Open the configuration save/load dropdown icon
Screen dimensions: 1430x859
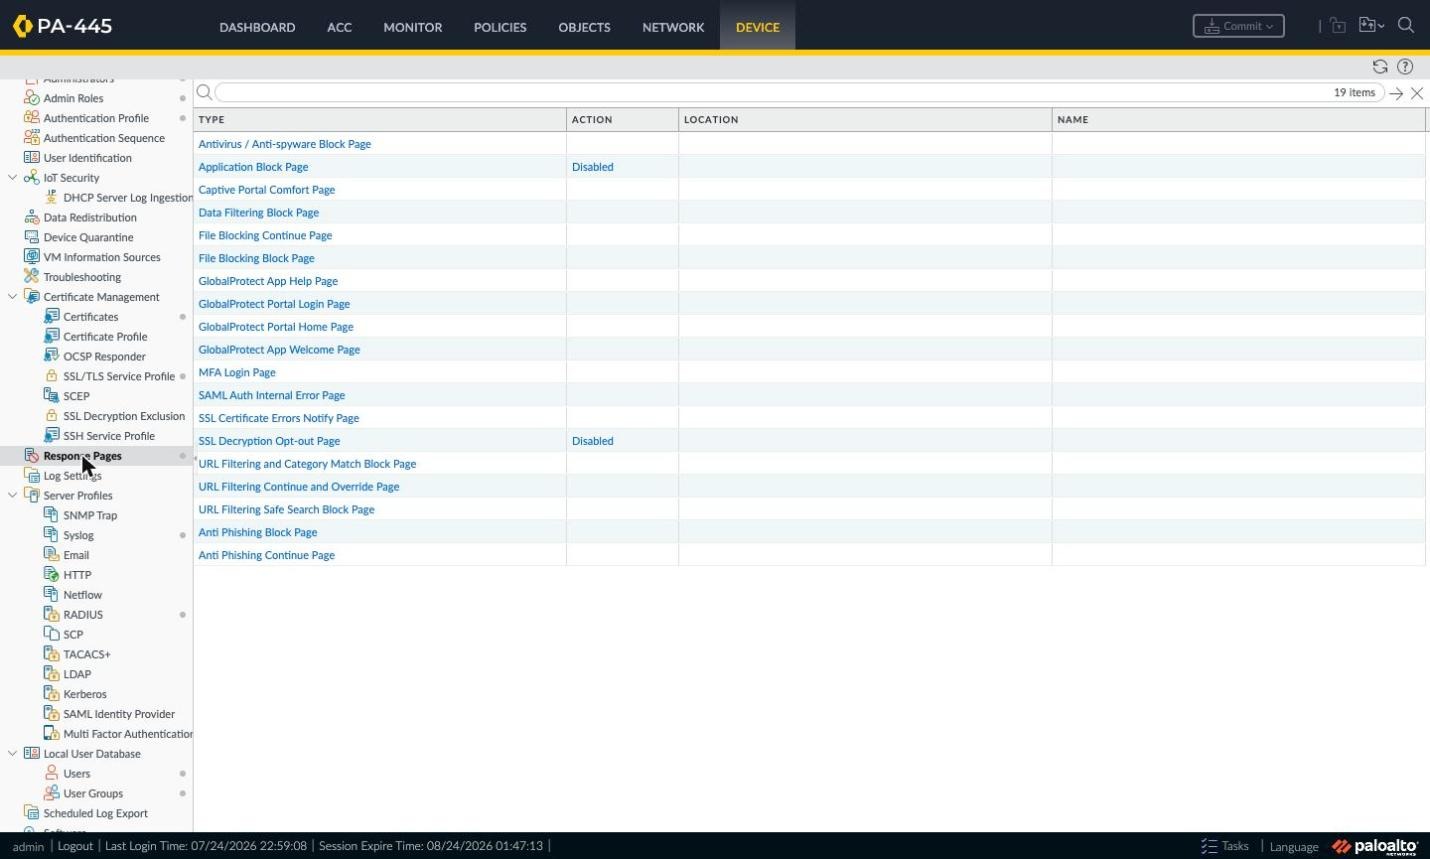tap(1371, 26)
